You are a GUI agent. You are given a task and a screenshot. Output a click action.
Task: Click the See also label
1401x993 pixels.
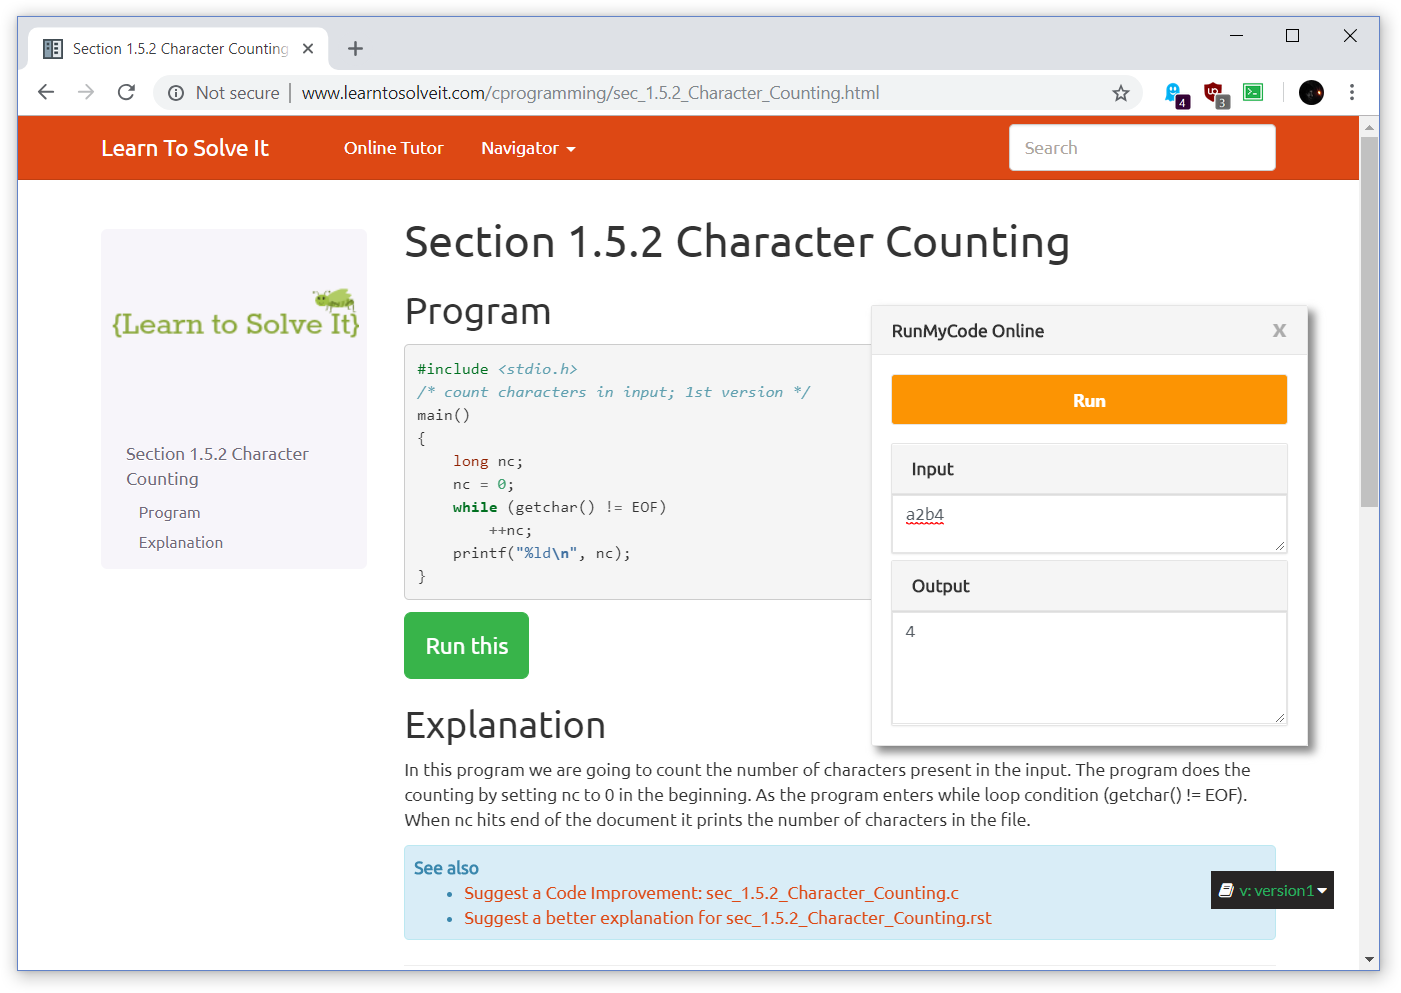pos(446,868)
